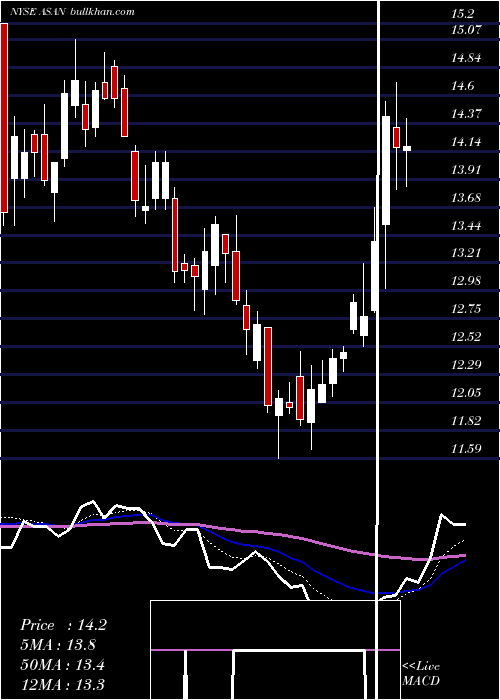Click the 12.75 price axis label

coord(467,309)
